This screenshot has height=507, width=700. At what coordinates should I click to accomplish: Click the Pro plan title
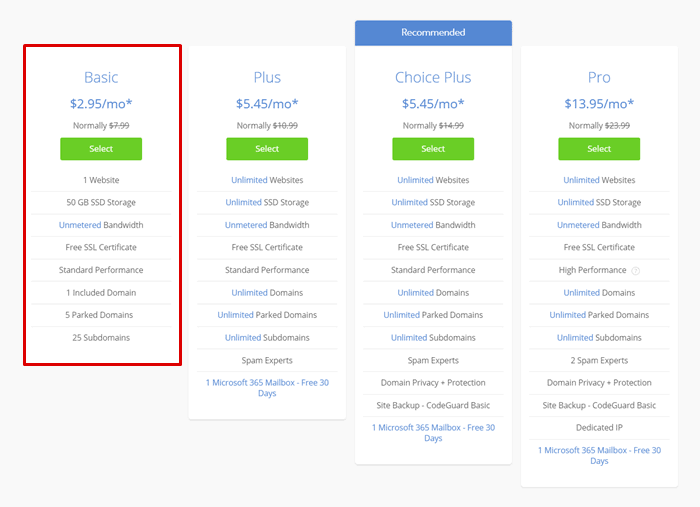(599, 77)
